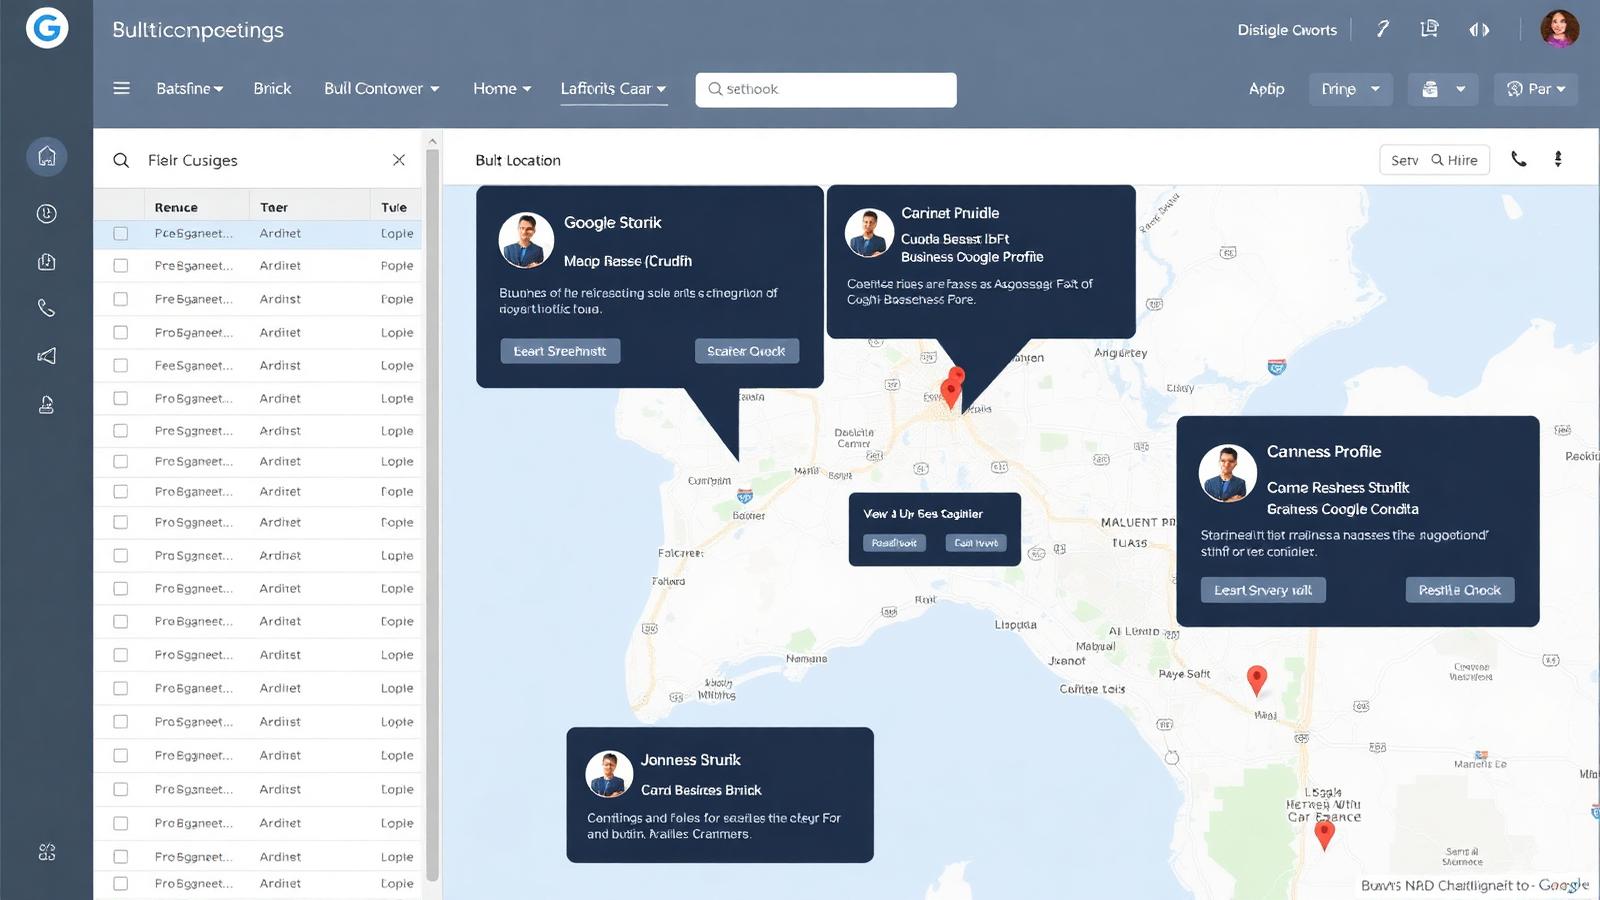Open the vertical dots menu beside phone icon

pos(1558,159)
